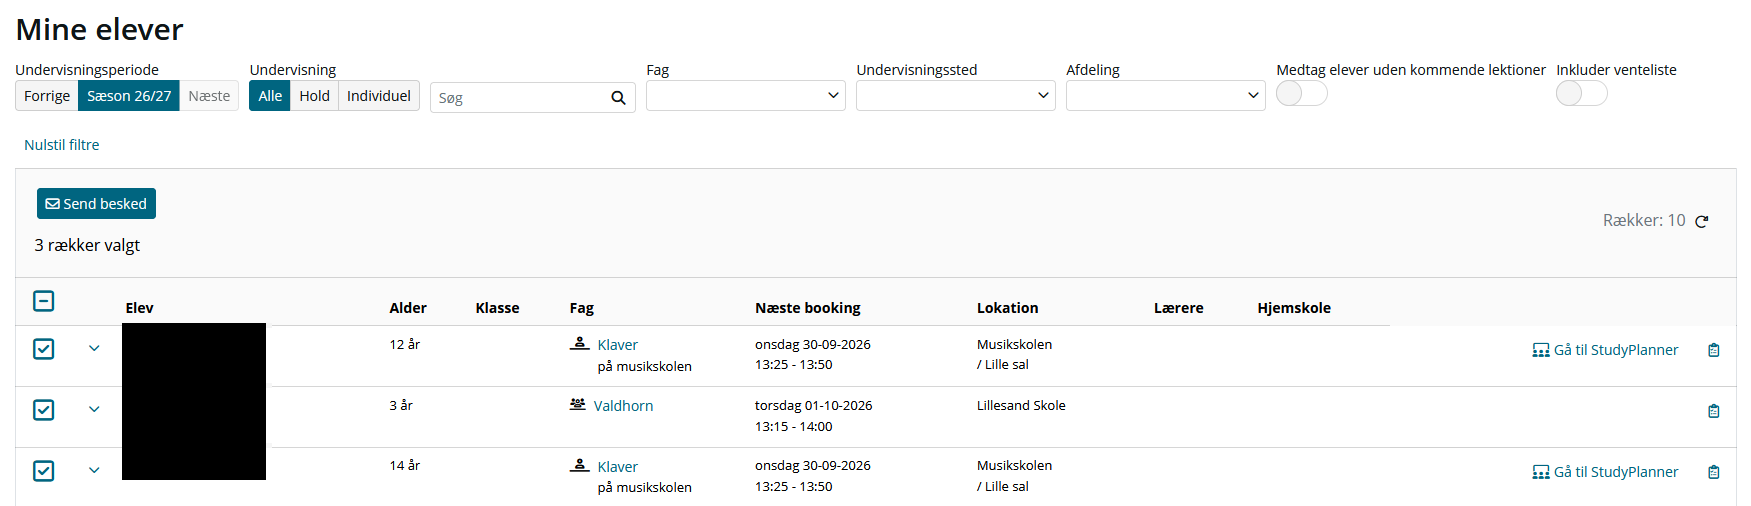Deselect all rows using header checkbox
This screenshot has height=506, width=1751.
(44, 301)
